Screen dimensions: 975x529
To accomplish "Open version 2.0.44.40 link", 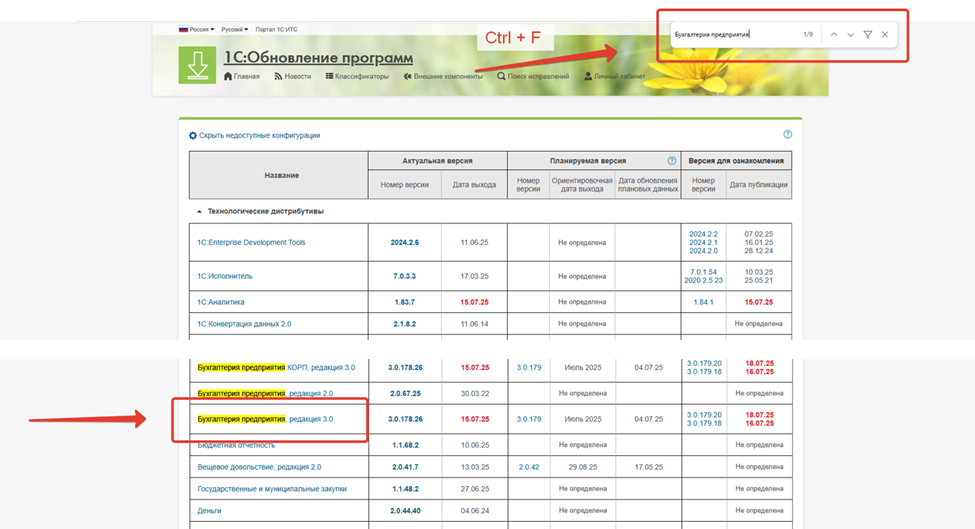I will point(405,510).
